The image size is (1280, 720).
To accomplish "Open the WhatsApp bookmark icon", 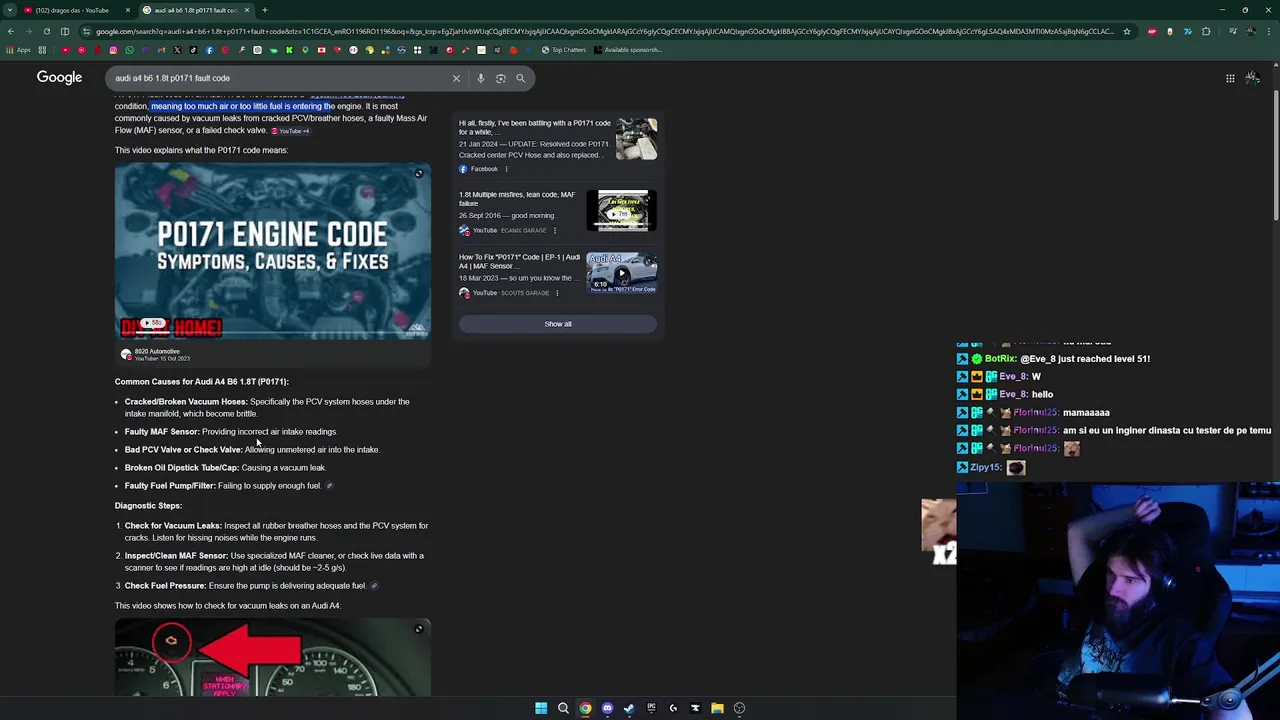I will (x=129, y=50).
